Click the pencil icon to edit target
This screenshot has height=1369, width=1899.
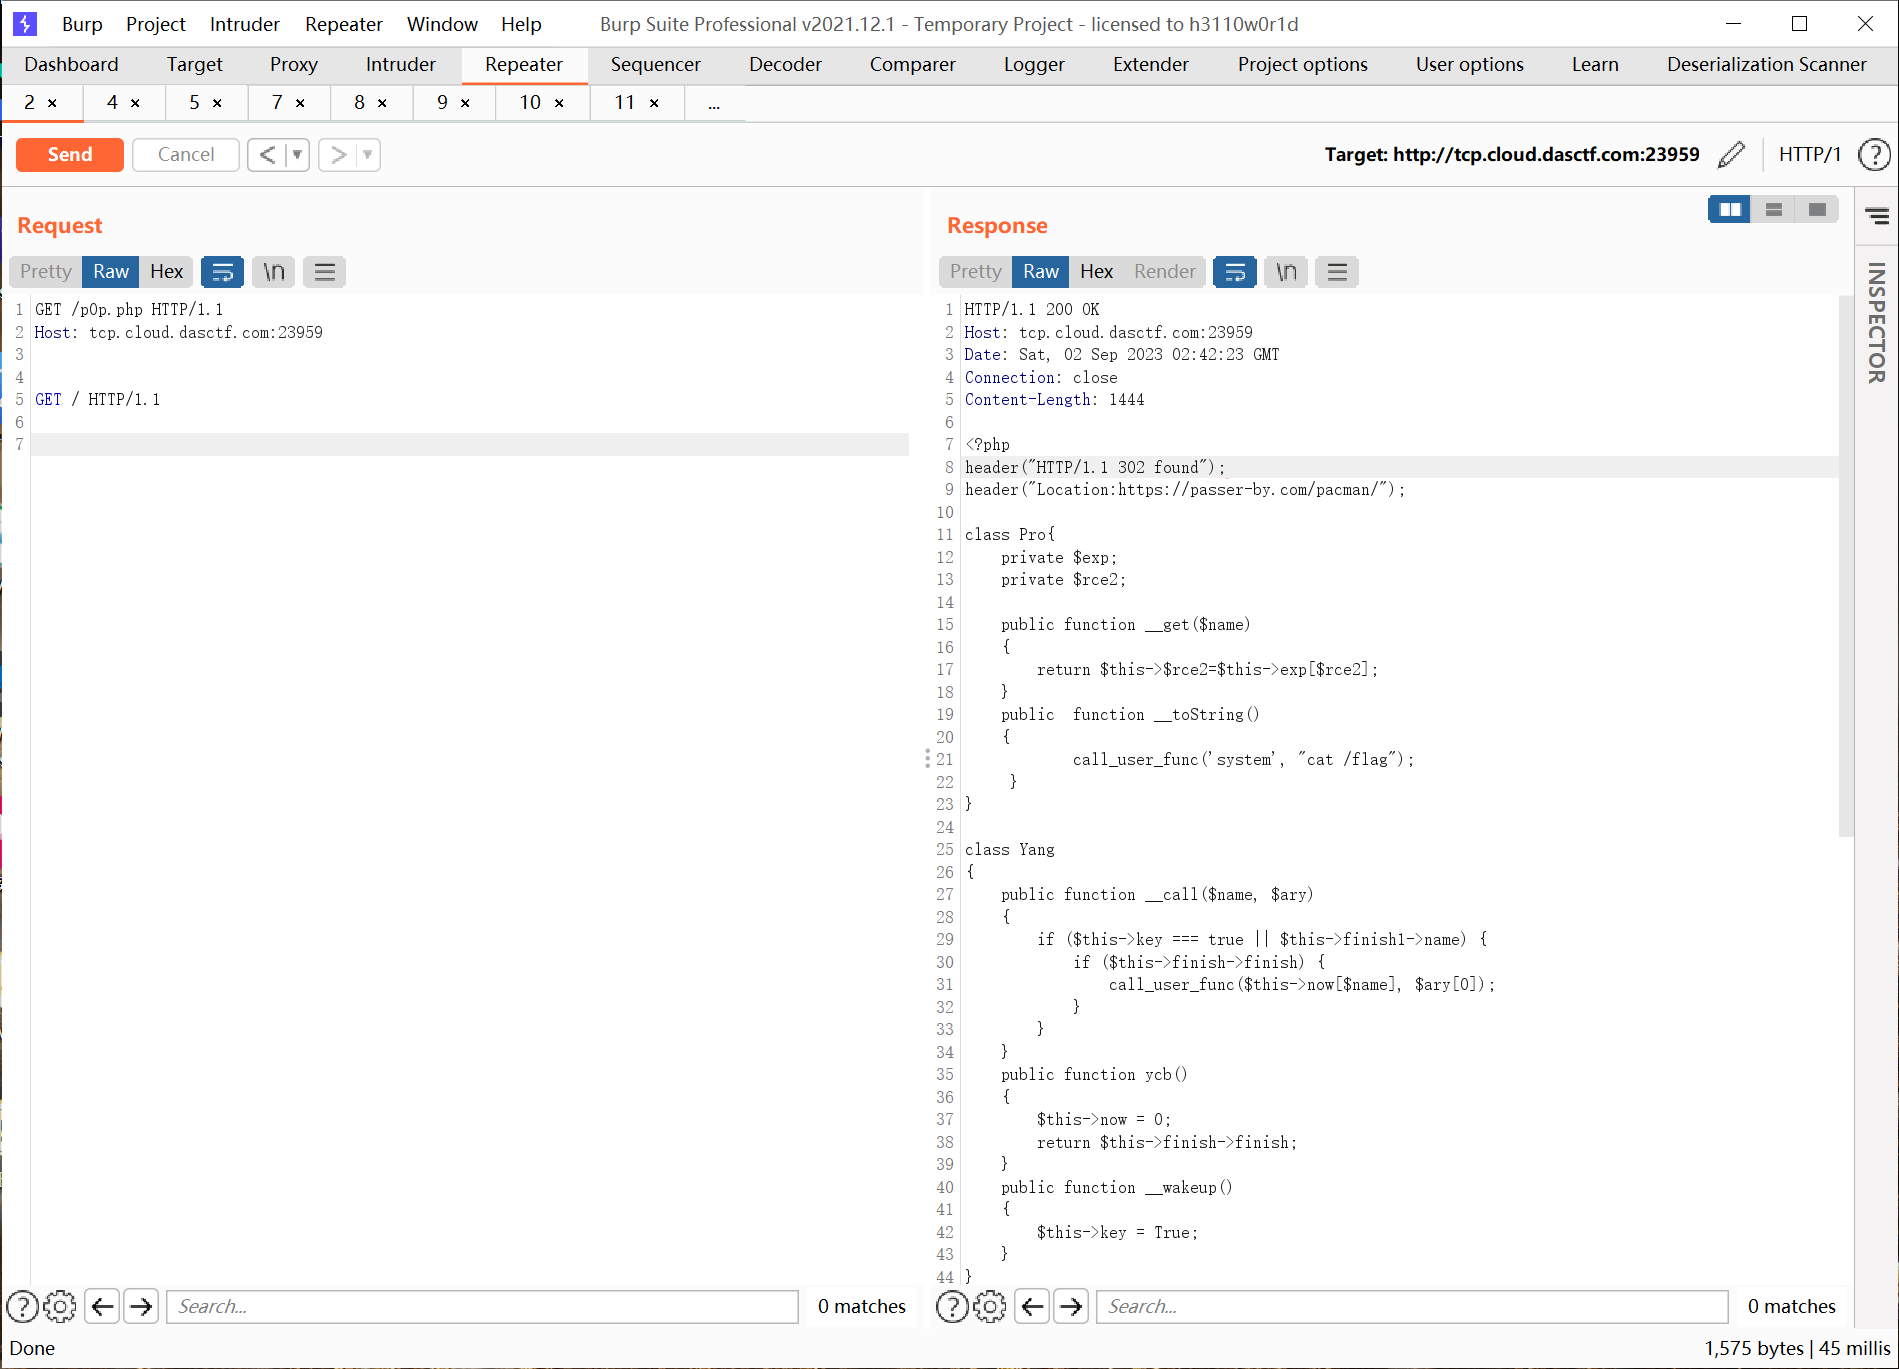click(x=1731, y=155)
